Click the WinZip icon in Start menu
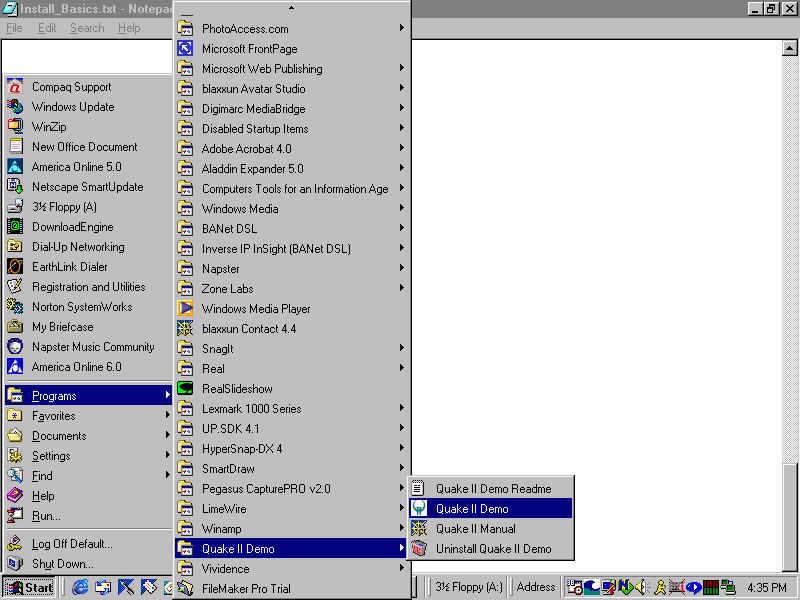The height and width of the screenshot is (600, 800). (x=15, y=127)
